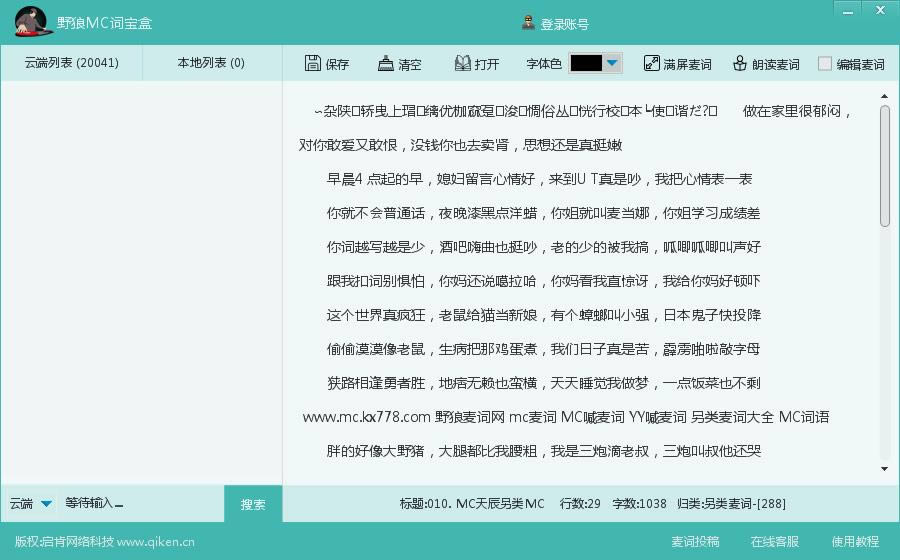Switch to the 本地列表 (0) tab
Viewport: 900px width, 560px height.
point(211,63)
